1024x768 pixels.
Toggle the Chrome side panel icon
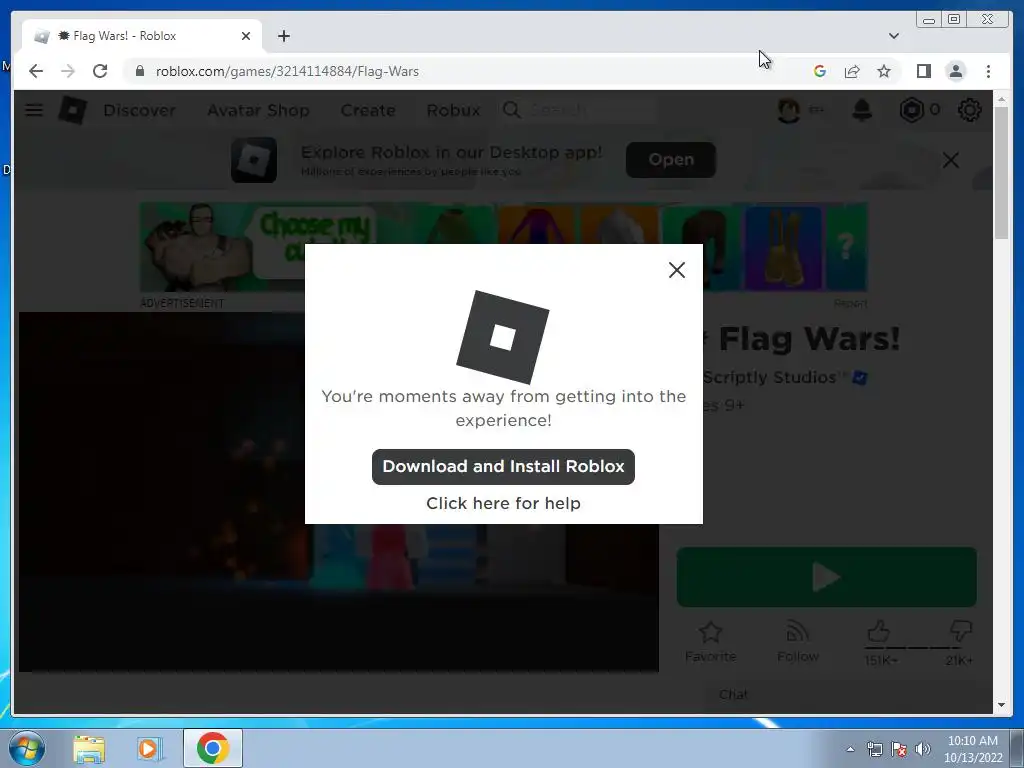click(x=923, y=71)
